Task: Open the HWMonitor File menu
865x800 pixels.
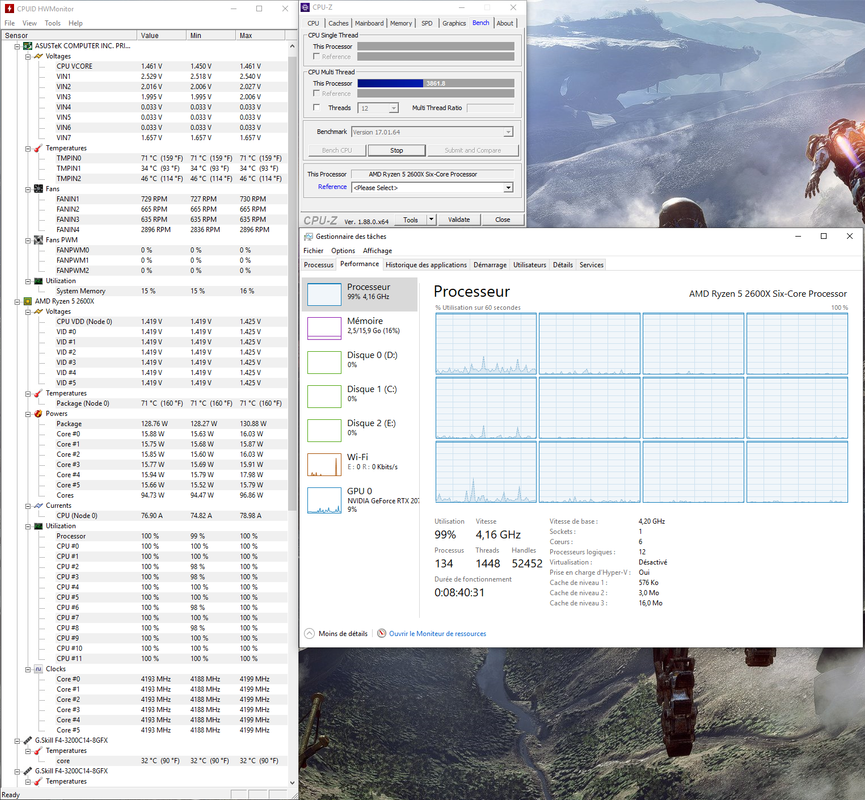Action: (10, 23)
